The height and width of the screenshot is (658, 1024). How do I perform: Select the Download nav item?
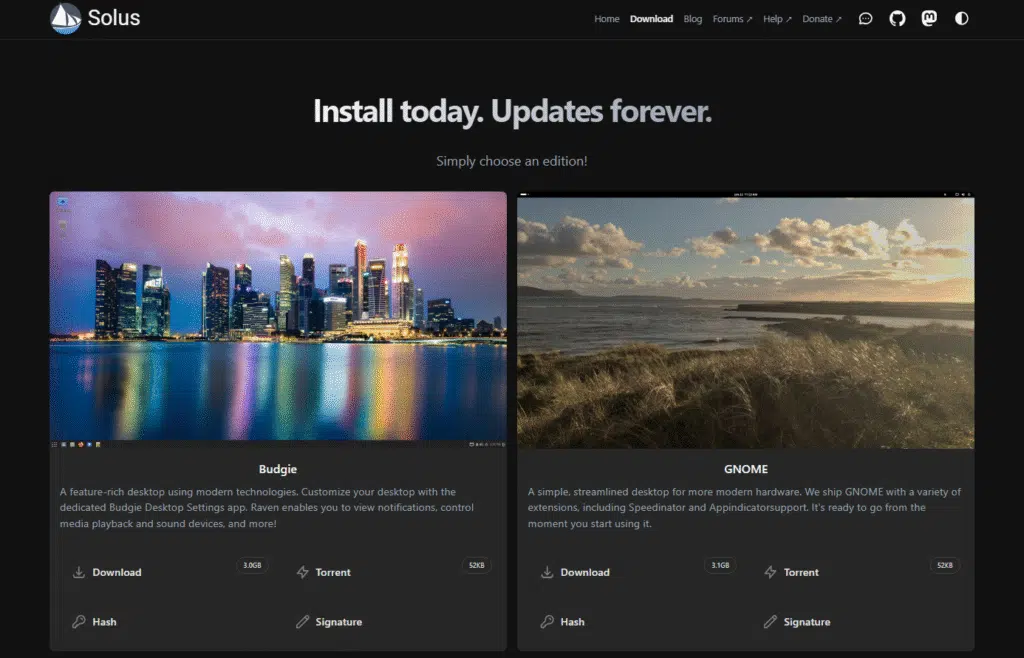click(x=651, y=19)
